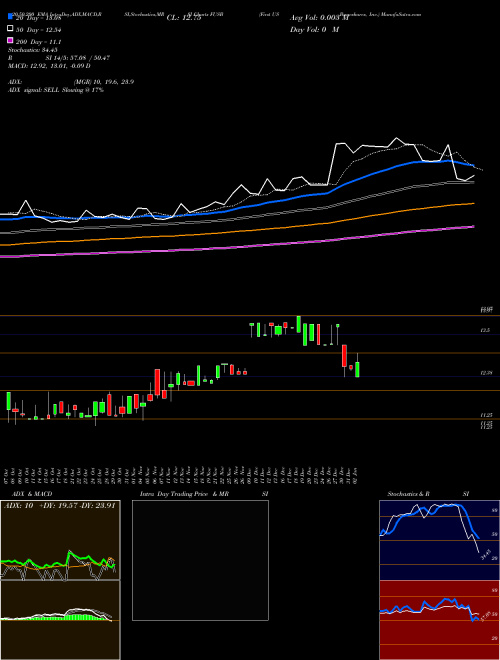The image size is (500, 660).
Task: Click the white 50 Day EMA legend swatch
Action: click(x=10, y=29)
